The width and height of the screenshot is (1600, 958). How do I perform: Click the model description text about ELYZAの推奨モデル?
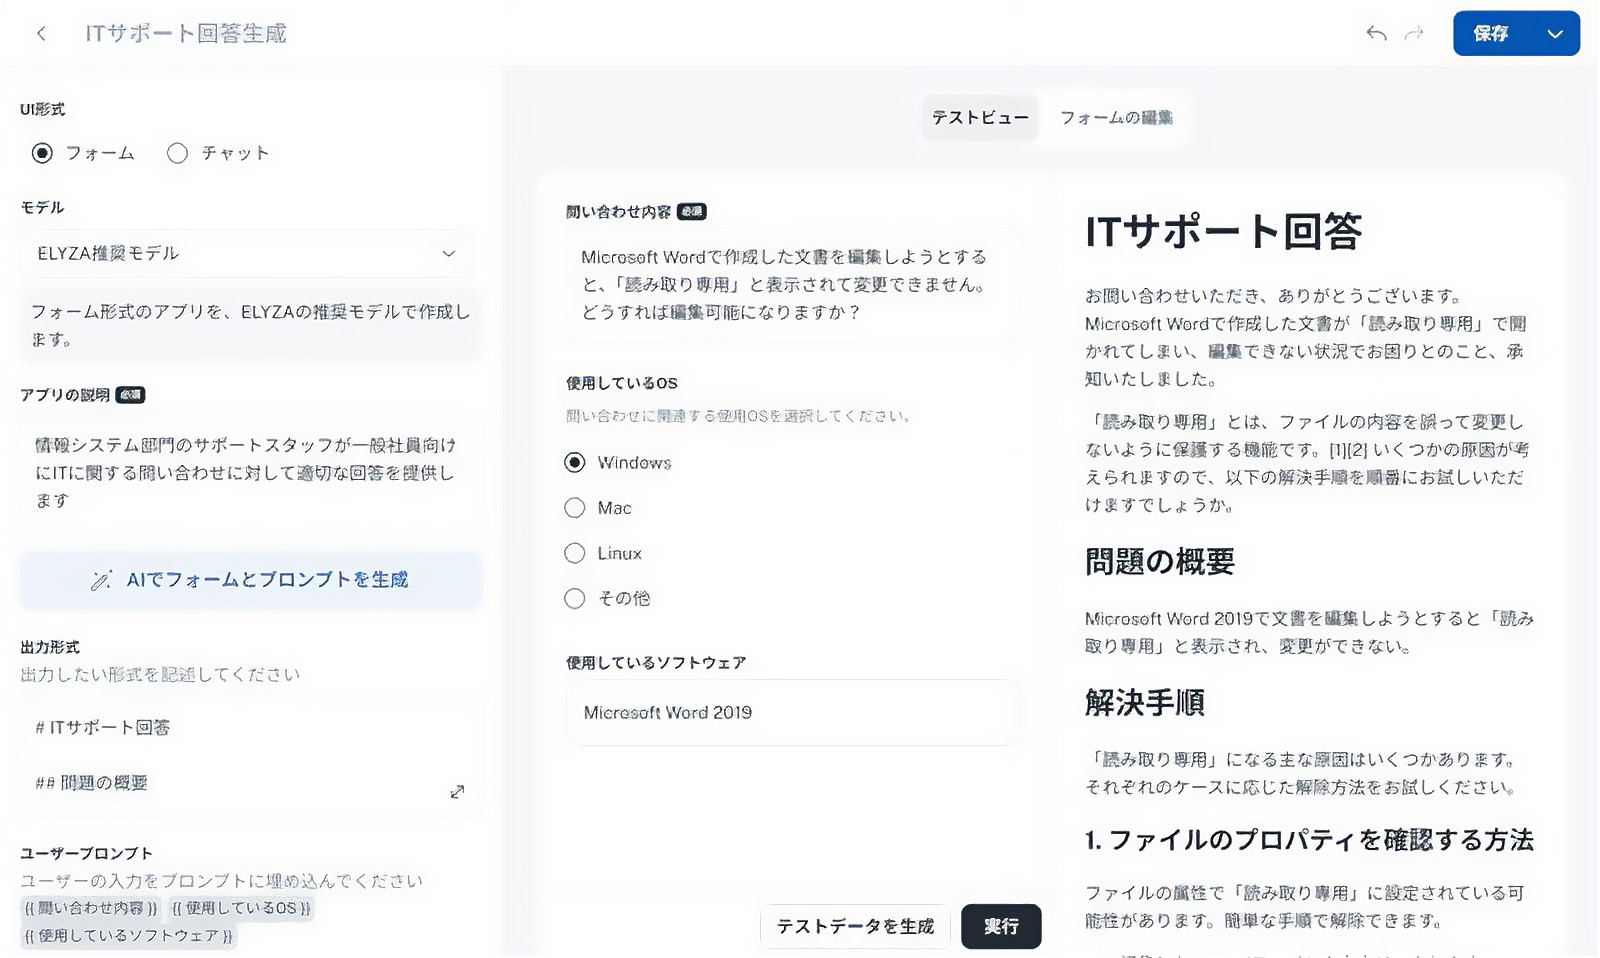(250, 326)
